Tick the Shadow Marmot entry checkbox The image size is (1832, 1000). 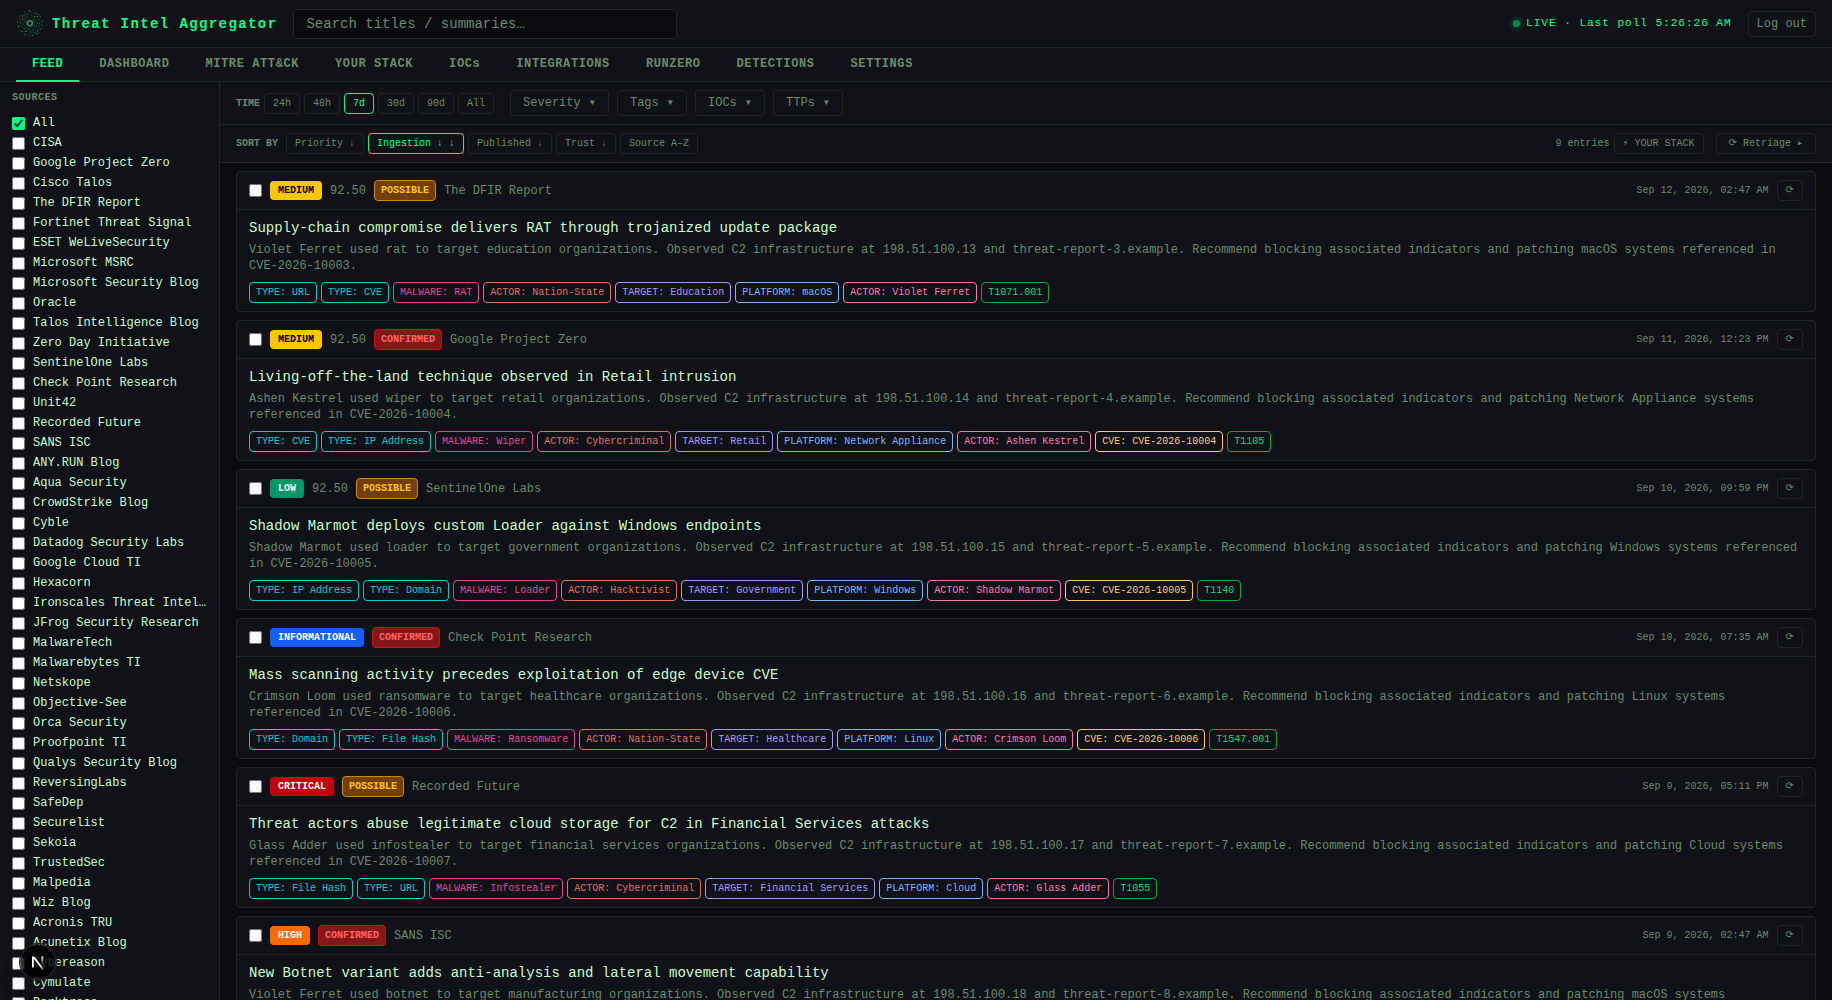[x=255, y=489]
